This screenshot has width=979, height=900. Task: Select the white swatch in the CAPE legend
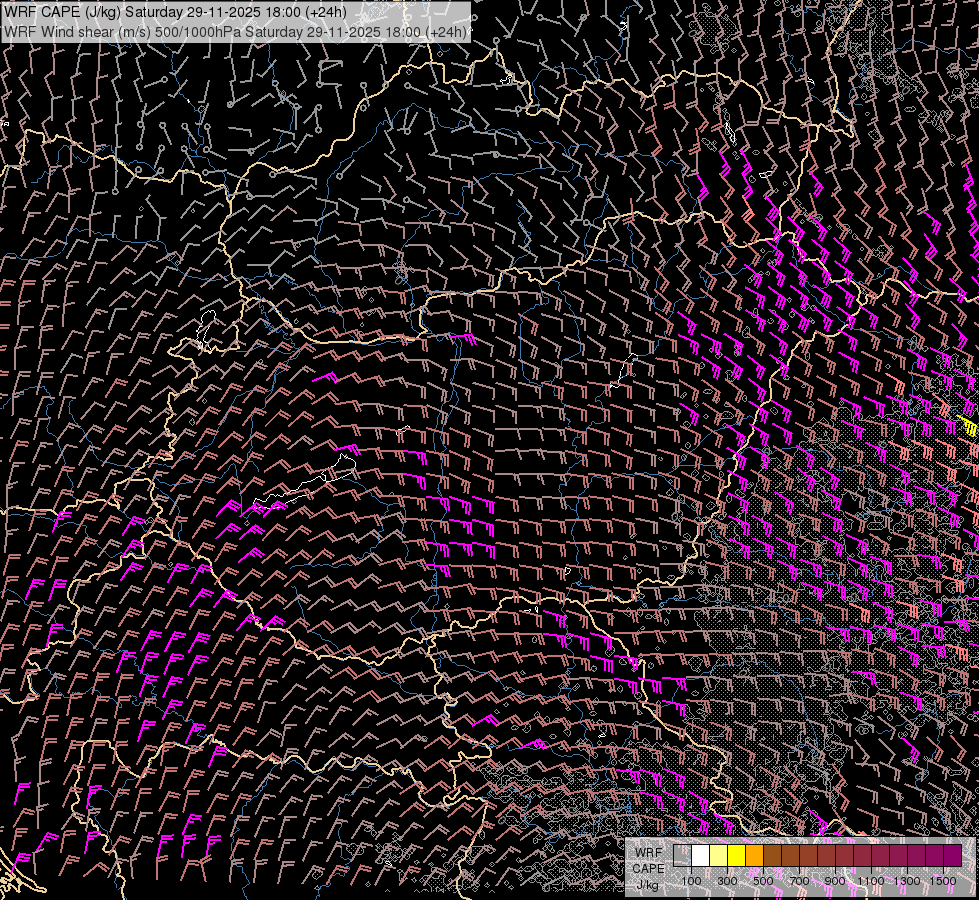click(700, 855)
